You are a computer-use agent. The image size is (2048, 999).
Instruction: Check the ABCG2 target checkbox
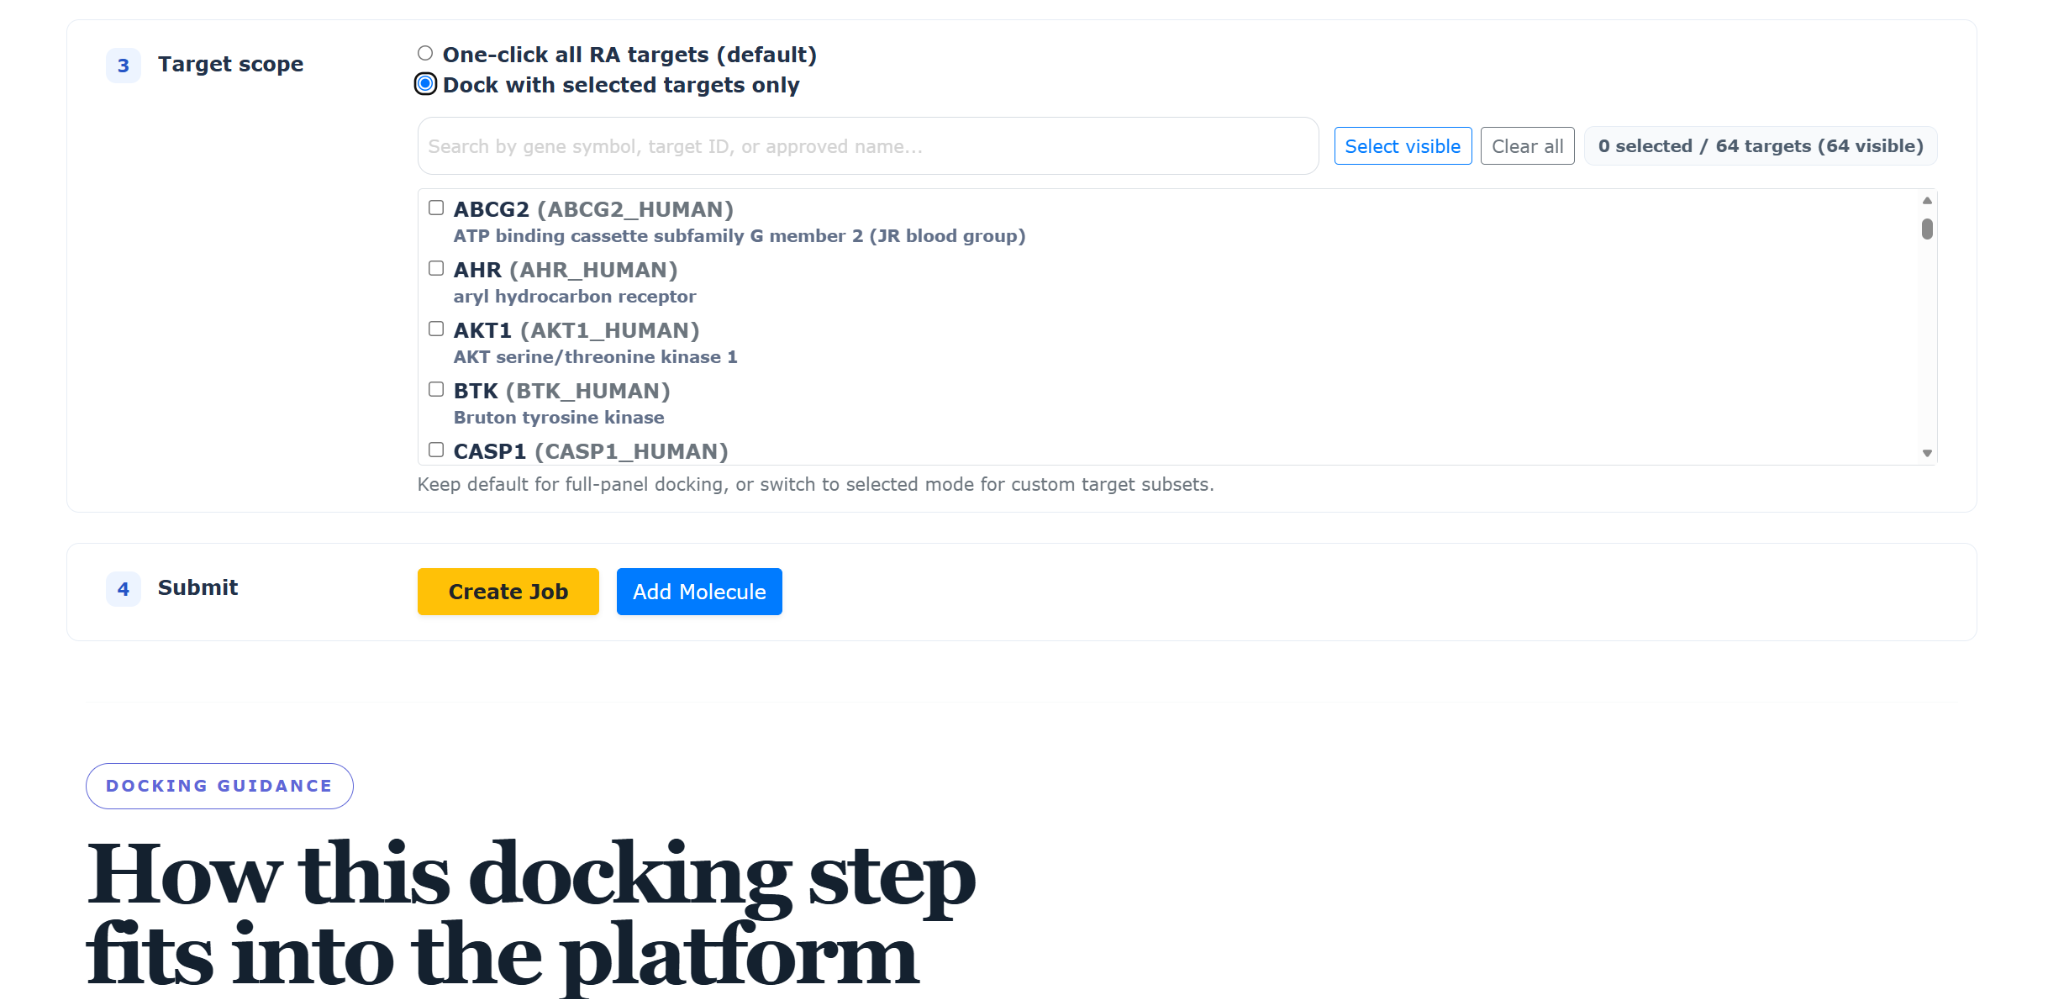tap(436, 208)
